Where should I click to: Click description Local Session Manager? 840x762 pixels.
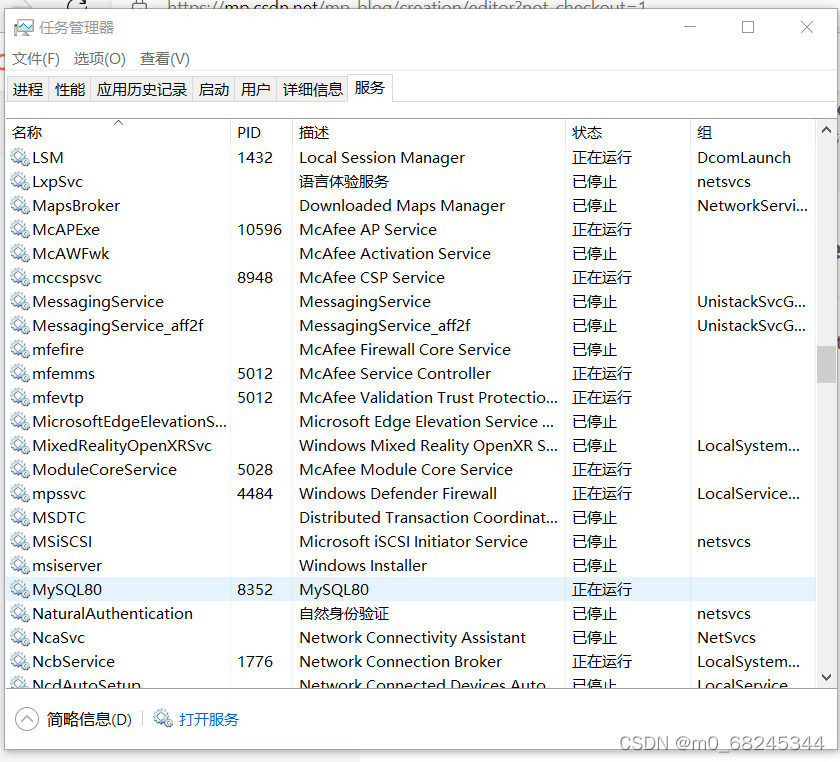tap(382, 158)
